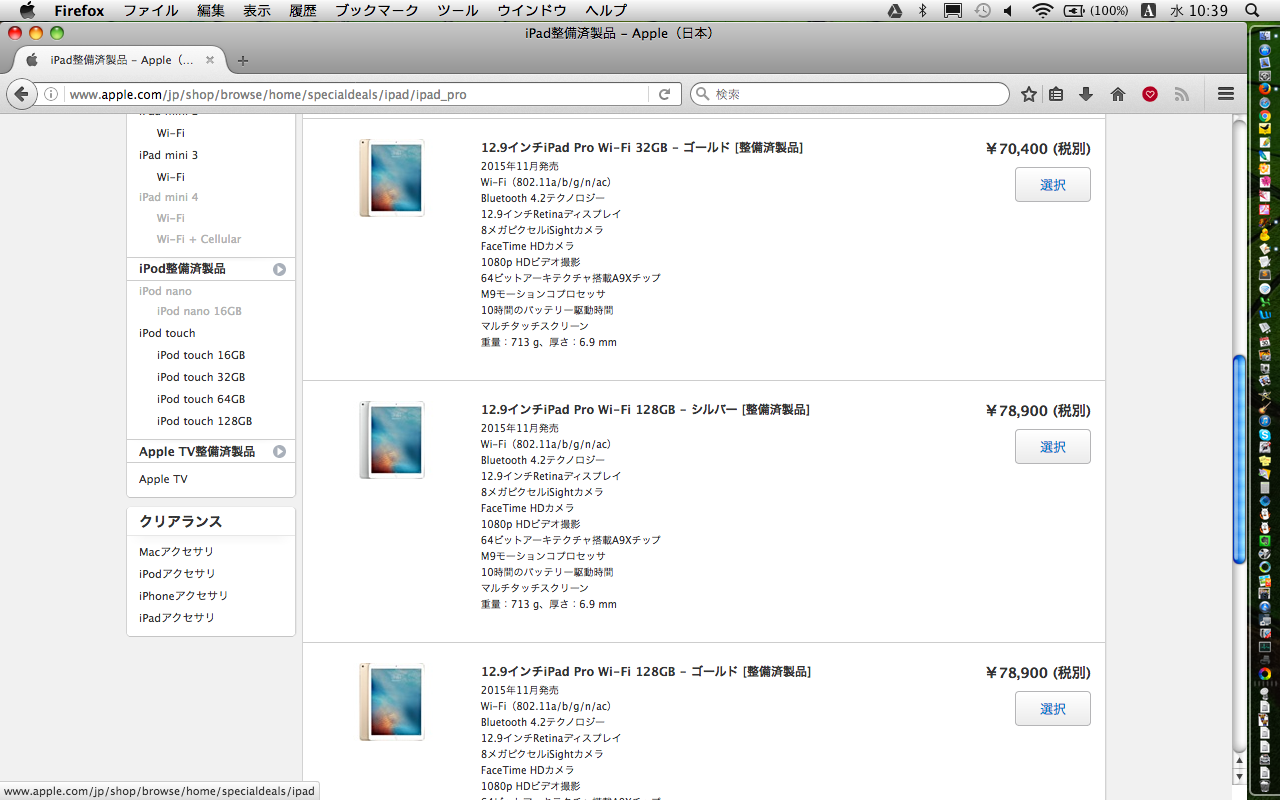Image resolution: width=1280 pixels, height=800 pixels.
Task: Click the Wi-Fi status icon
Action: 1043,10
